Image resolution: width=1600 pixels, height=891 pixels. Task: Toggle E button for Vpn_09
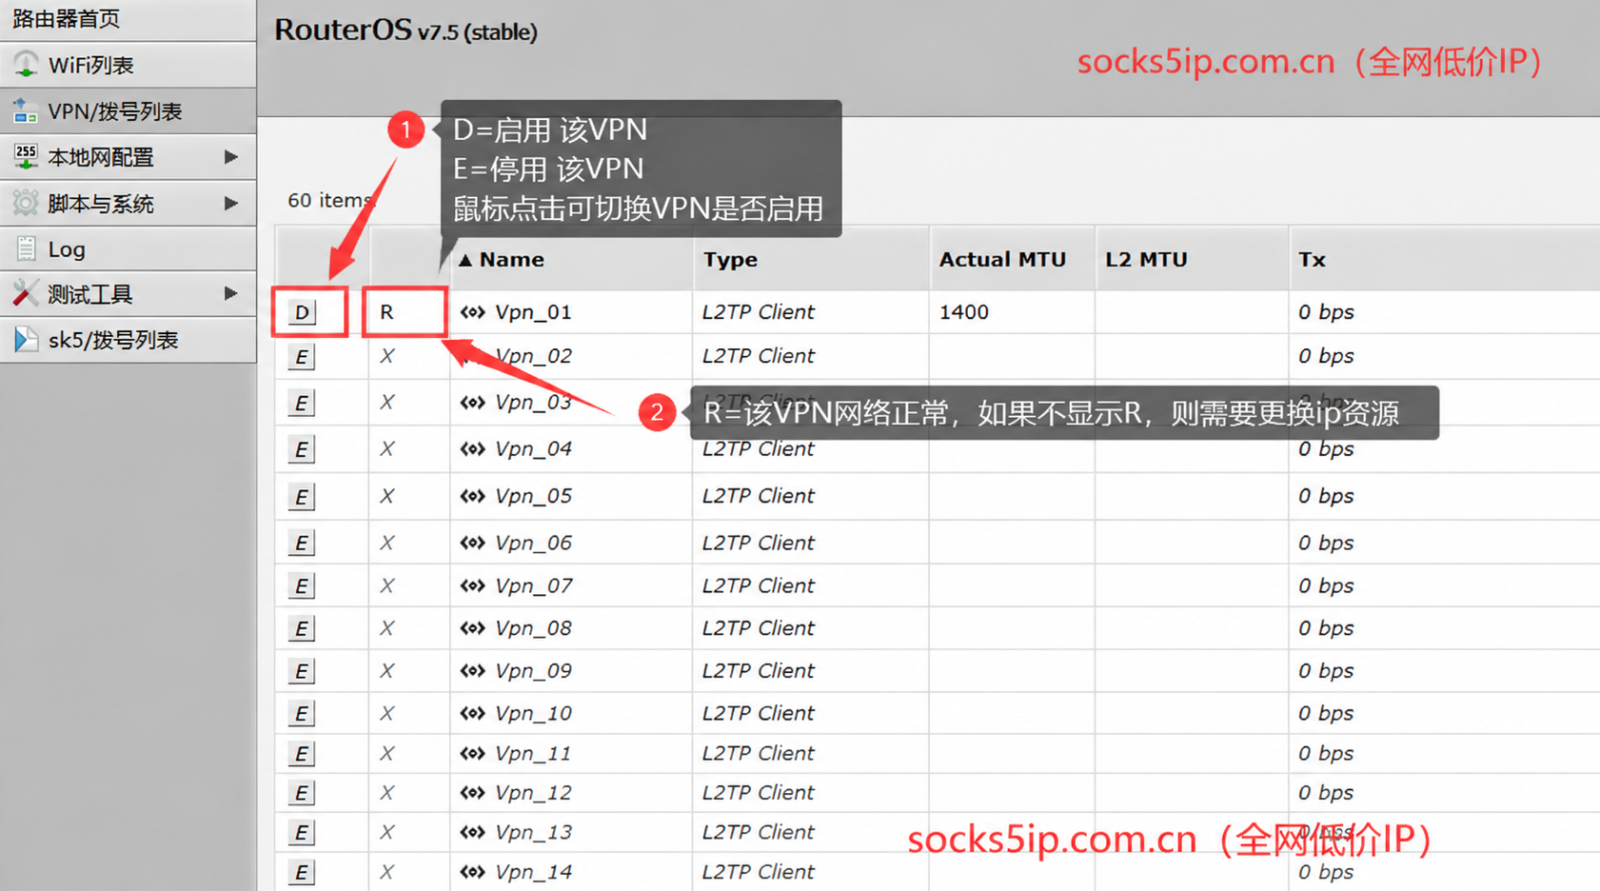301,671
